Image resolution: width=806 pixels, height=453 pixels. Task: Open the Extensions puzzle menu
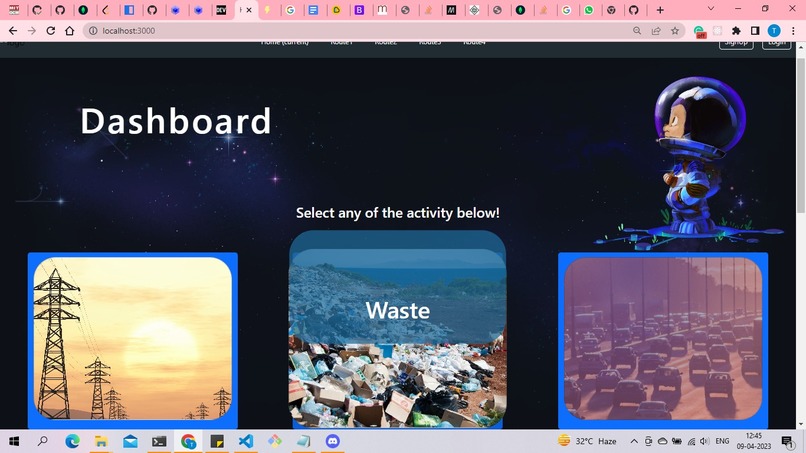(736, 31)
